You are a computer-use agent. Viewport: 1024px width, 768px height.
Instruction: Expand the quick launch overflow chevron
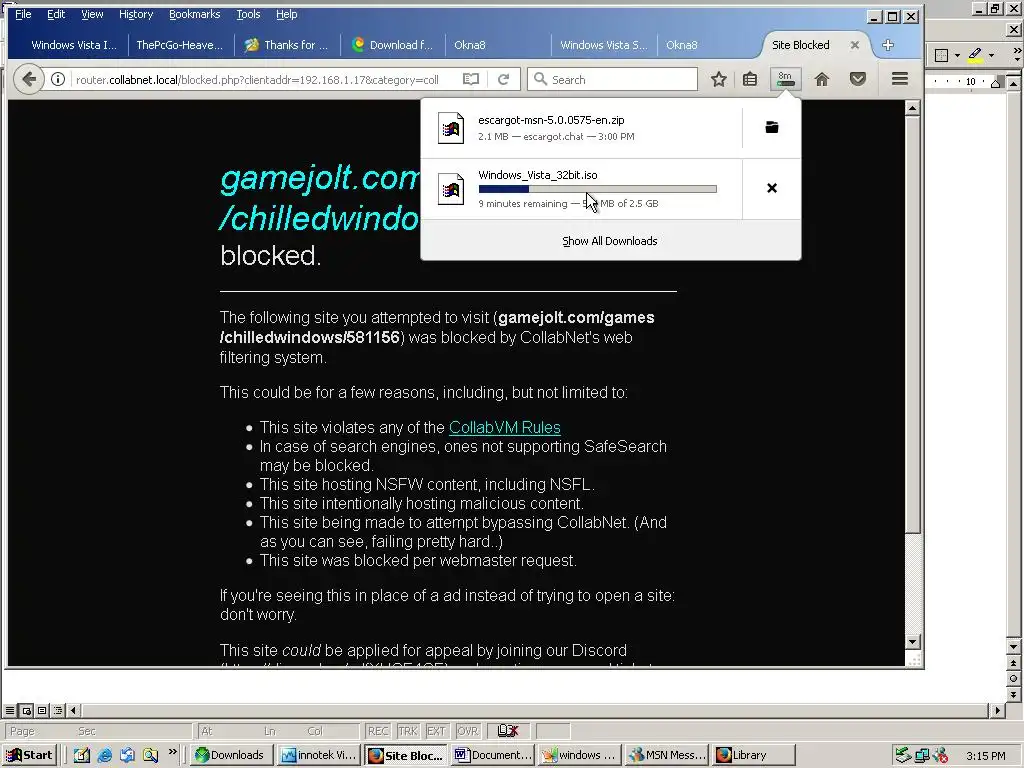173,752
